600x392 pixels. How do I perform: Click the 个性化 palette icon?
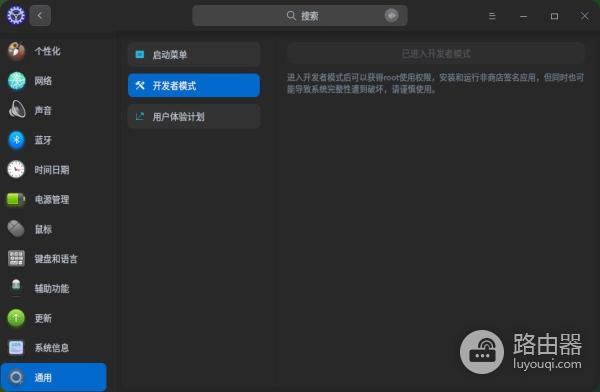pos(16,51)
